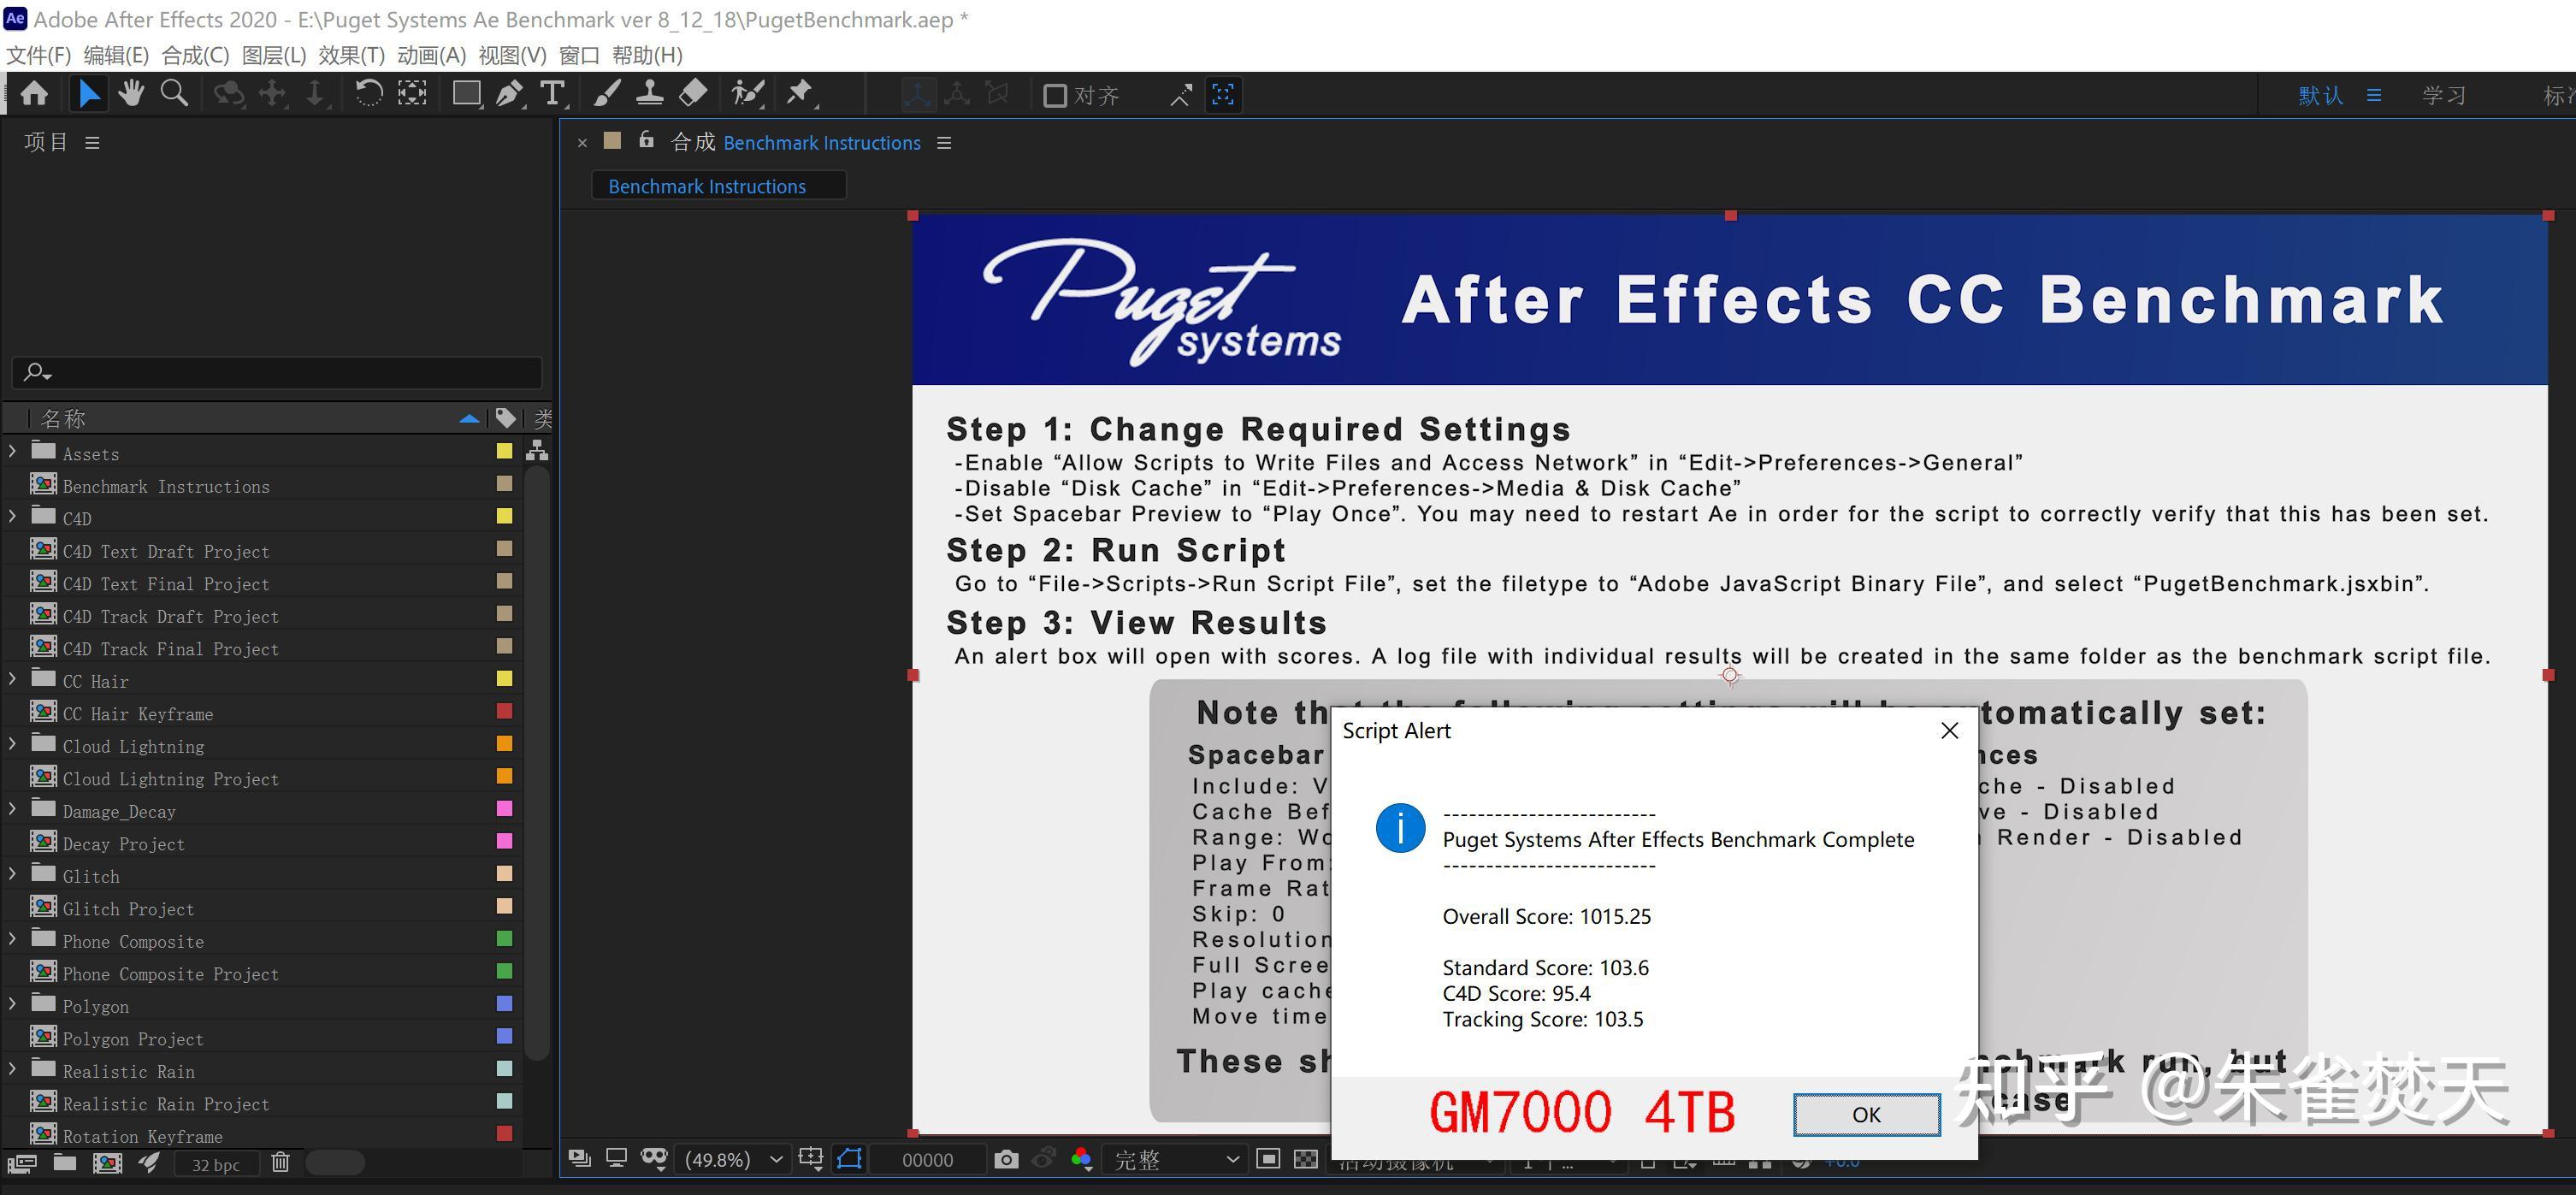Expand the Assets folder
2576x1195 pixels.
[x=12, y=452]
